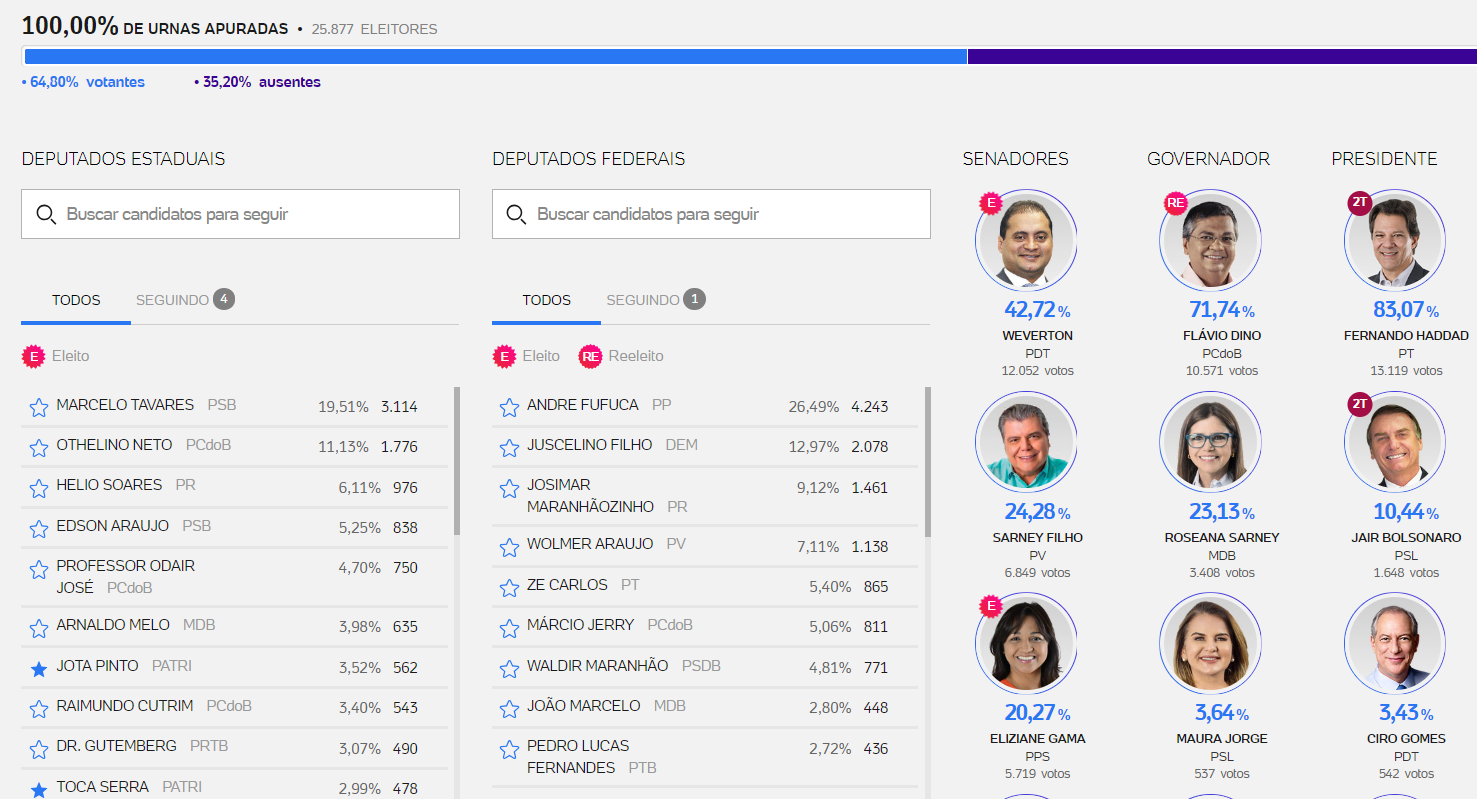Click the votantes turnout progress bar
This screenshot has height=799, width=1477.
coord(495,56)
